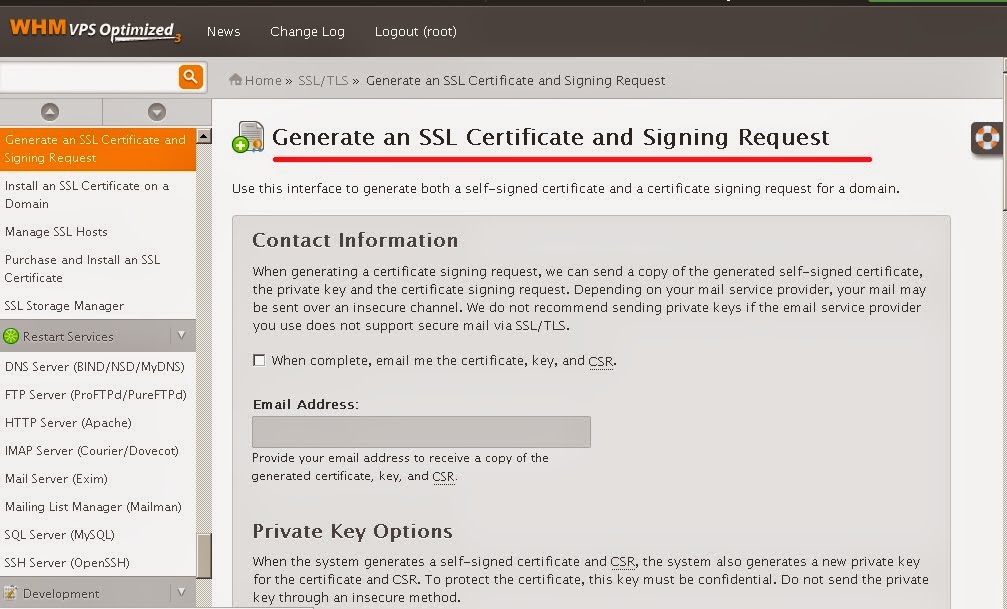This screenshot has width=1007, height=609.
Task: Click the WHM VPS Optimized logo
Action: (x=94, y=30)
